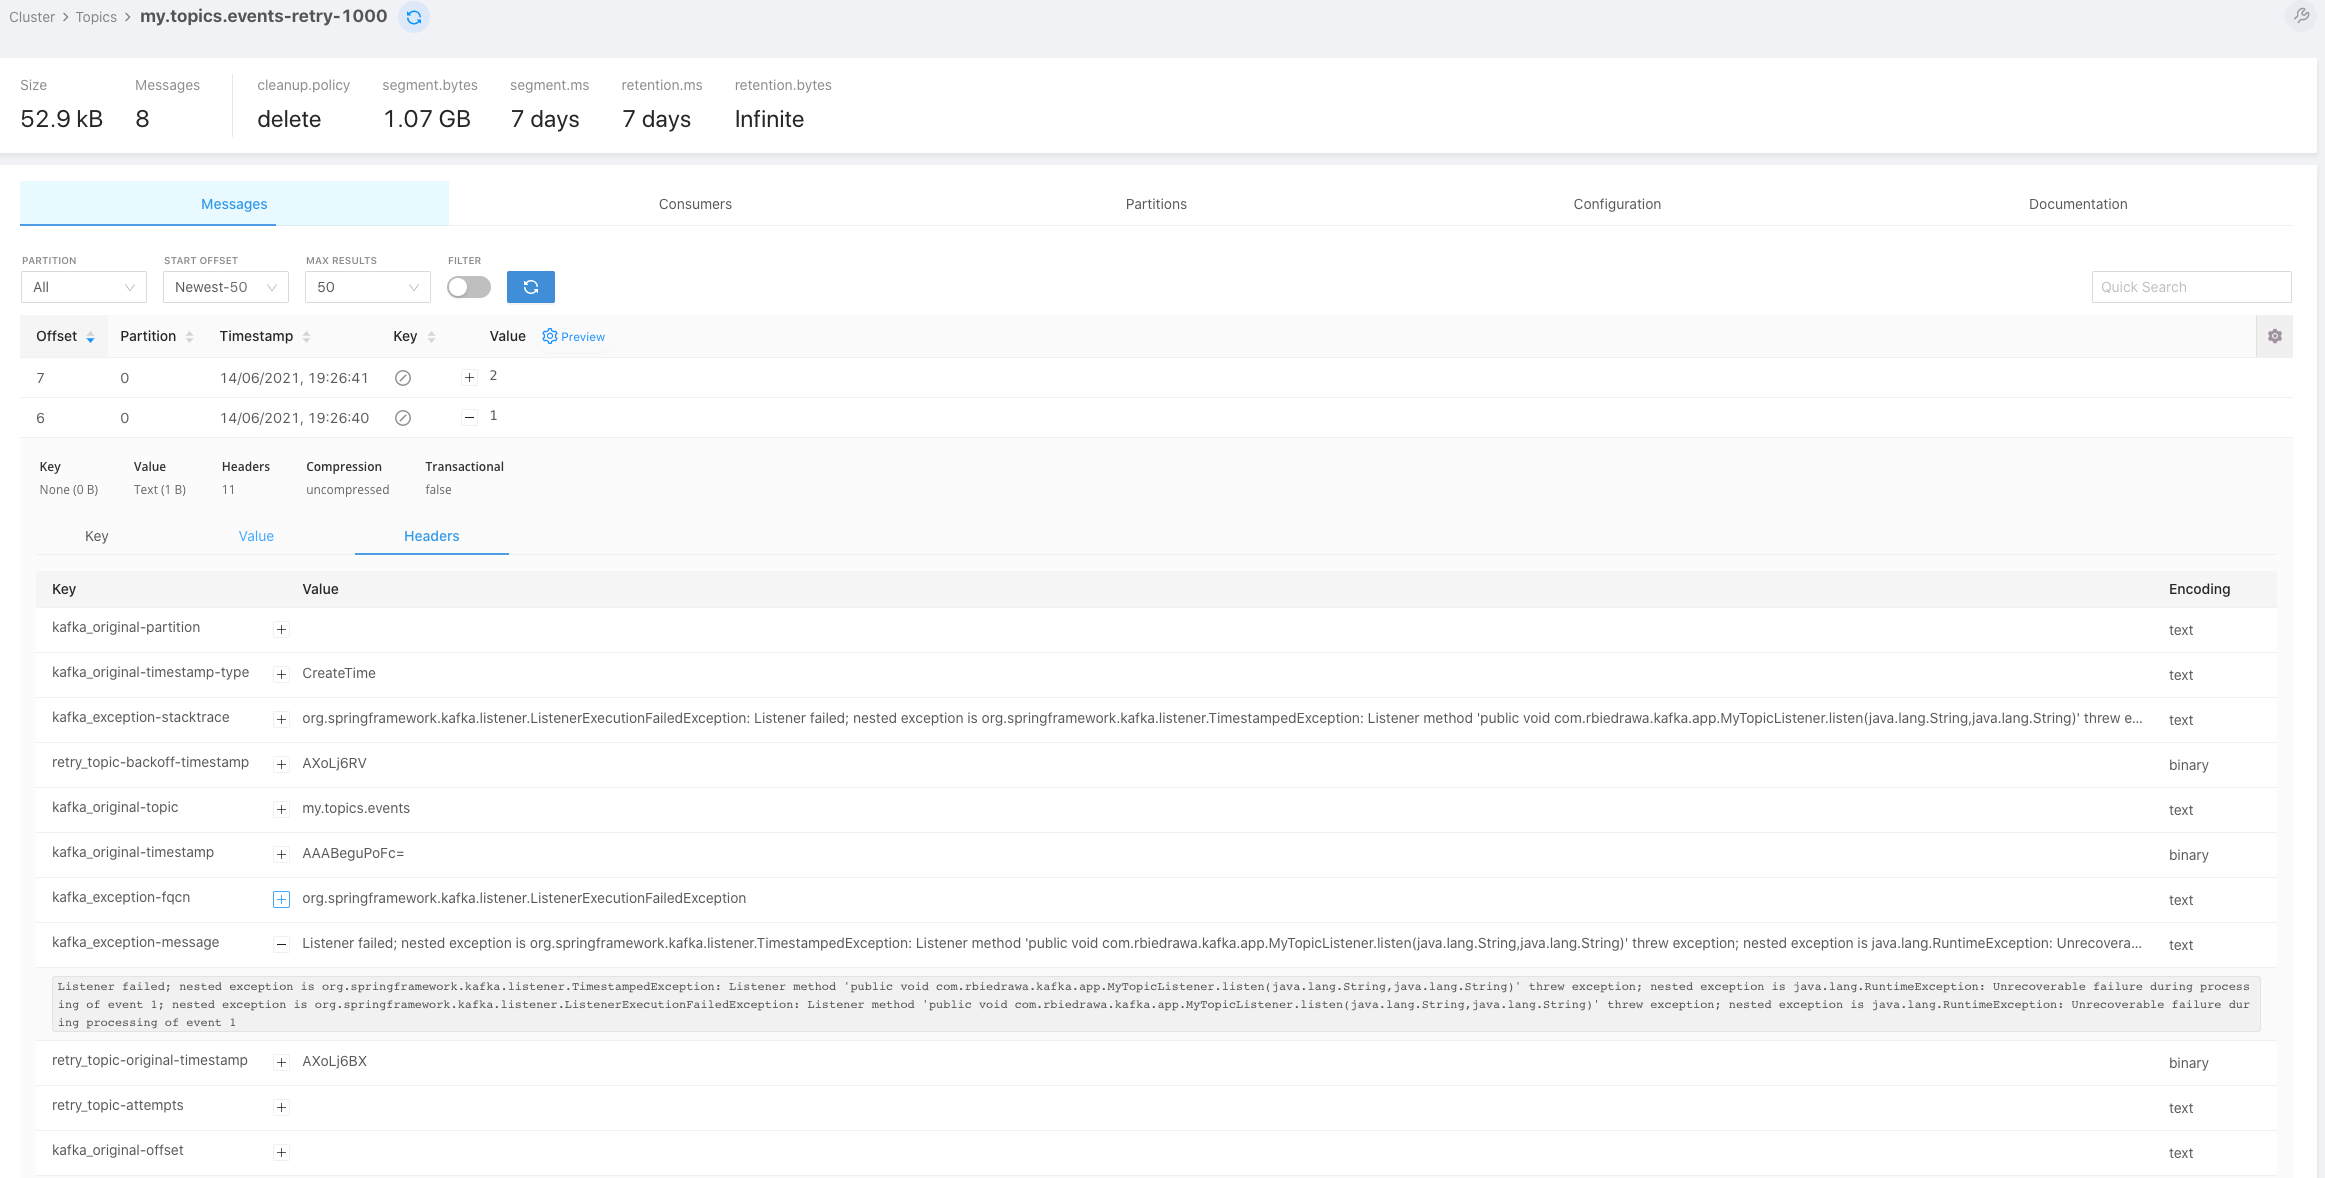Toggle the Filter switch on
Image resolution: width=2325 pixels, height=1178 pixels.
tap(469, 287)
